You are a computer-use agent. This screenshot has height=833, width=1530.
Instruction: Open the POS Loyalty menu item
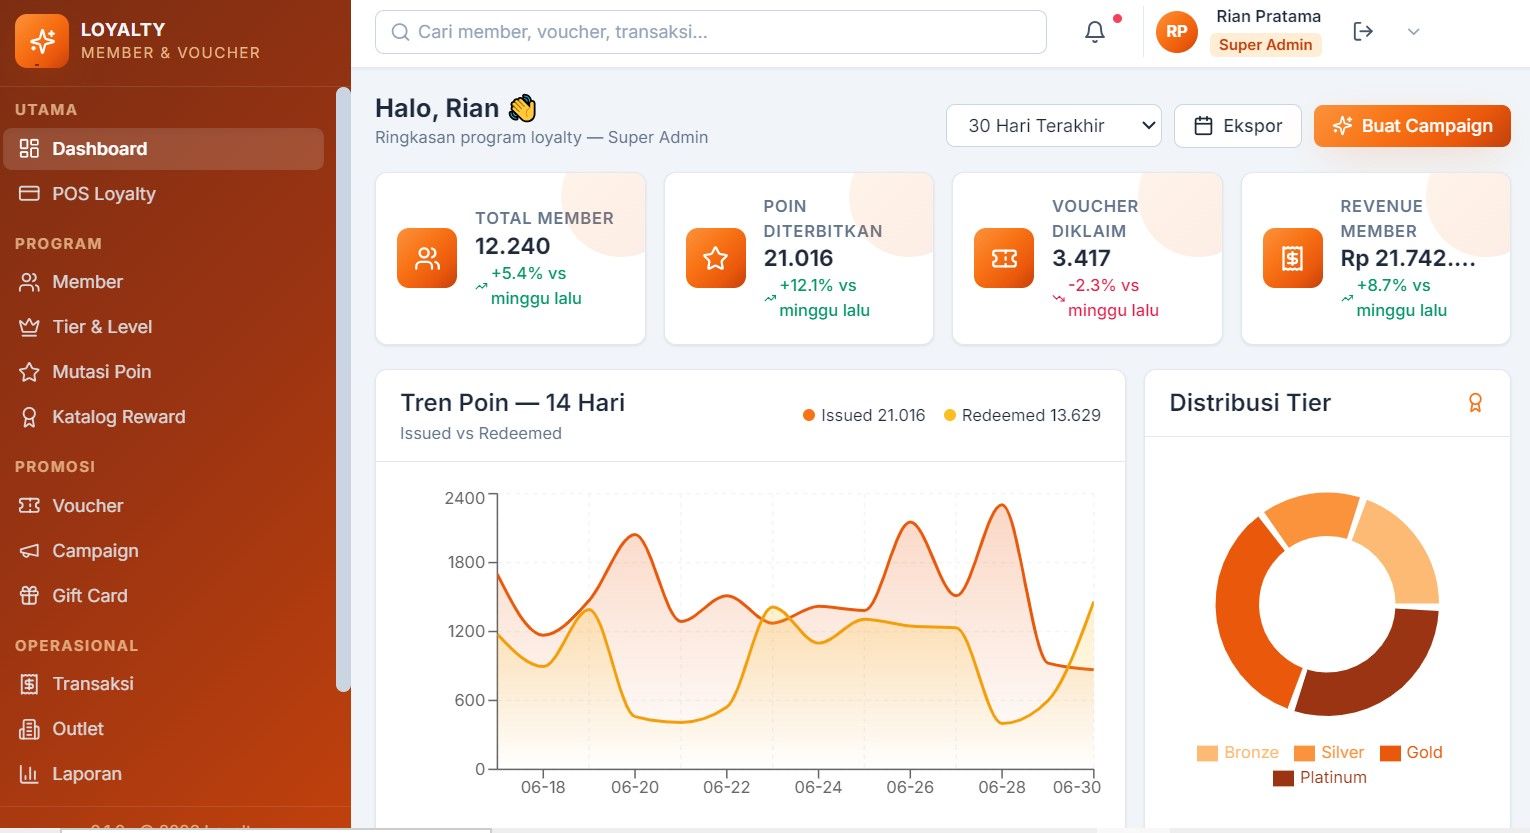pyautogui.click(x=163, y=194)
